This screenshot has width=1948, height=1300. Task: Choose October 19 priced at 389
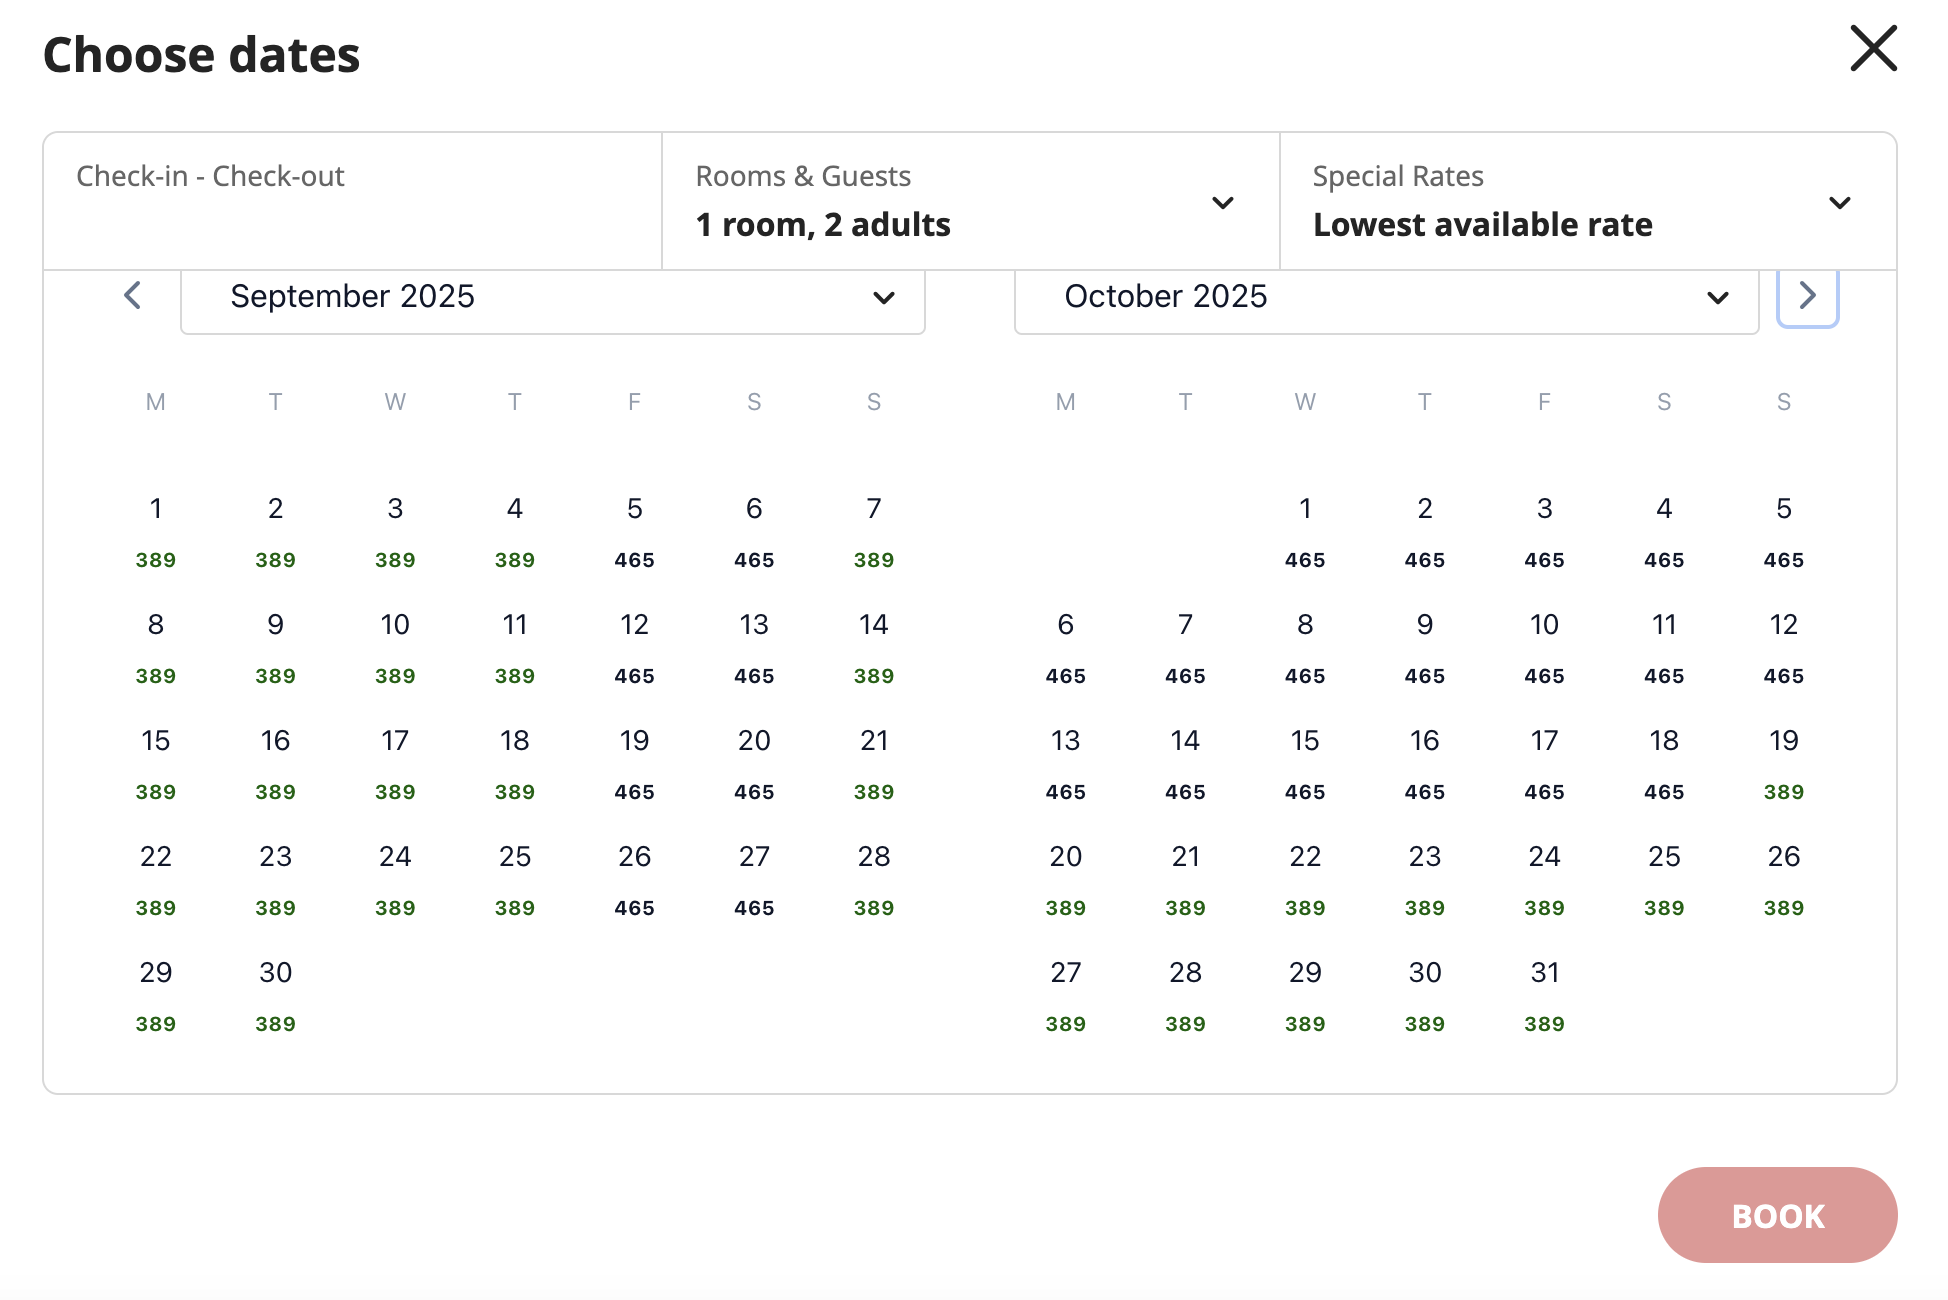(1784, 764)
